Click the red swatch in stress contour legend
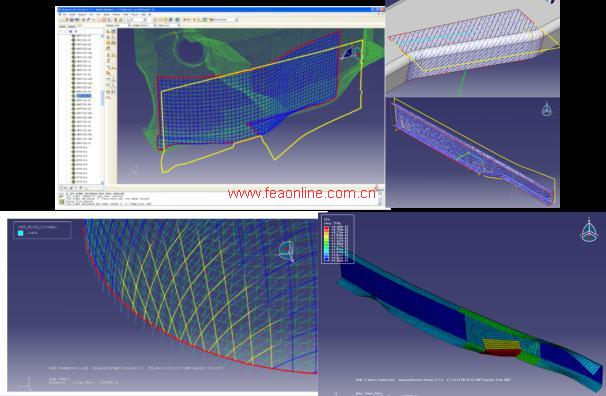606x396 pixels. click(x=326, y=228)
